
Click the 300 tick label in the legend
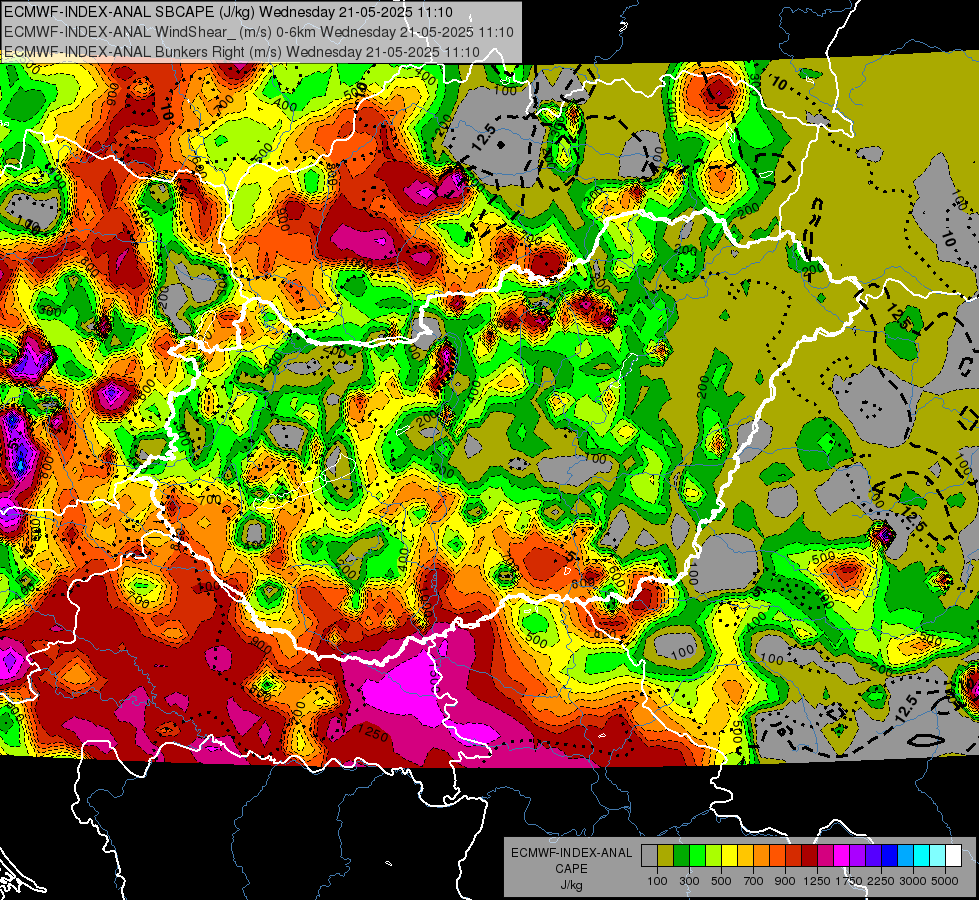689,881
